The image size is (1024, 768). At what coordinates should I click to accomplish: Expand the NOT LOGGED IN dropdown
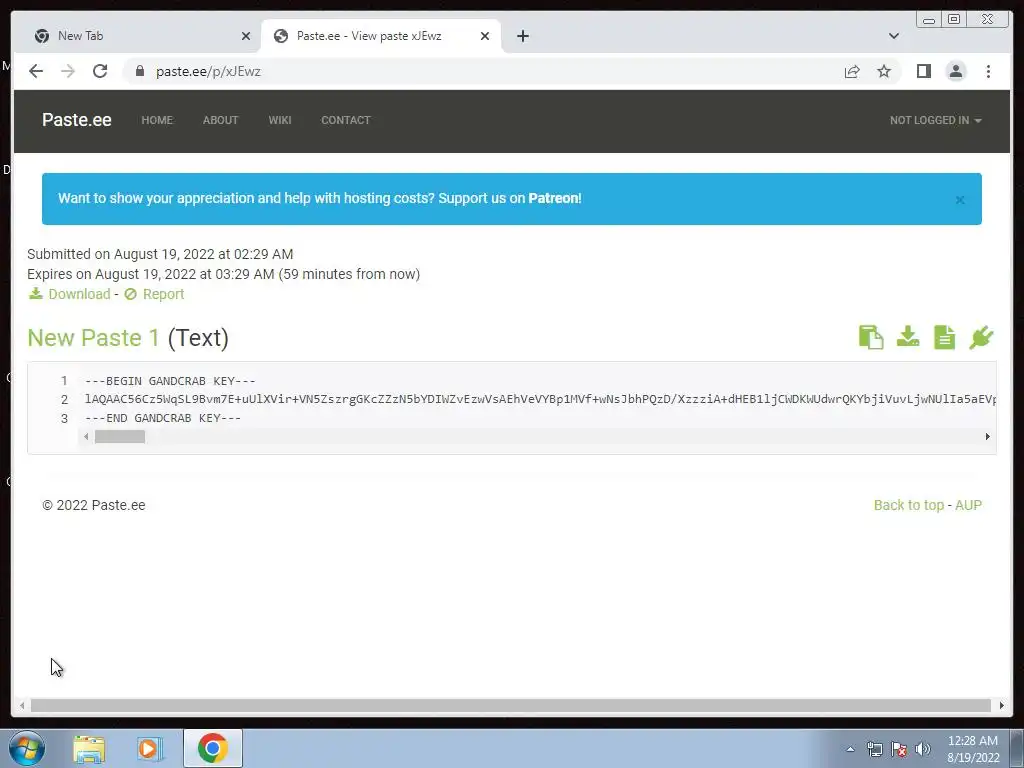click(935, 120)
